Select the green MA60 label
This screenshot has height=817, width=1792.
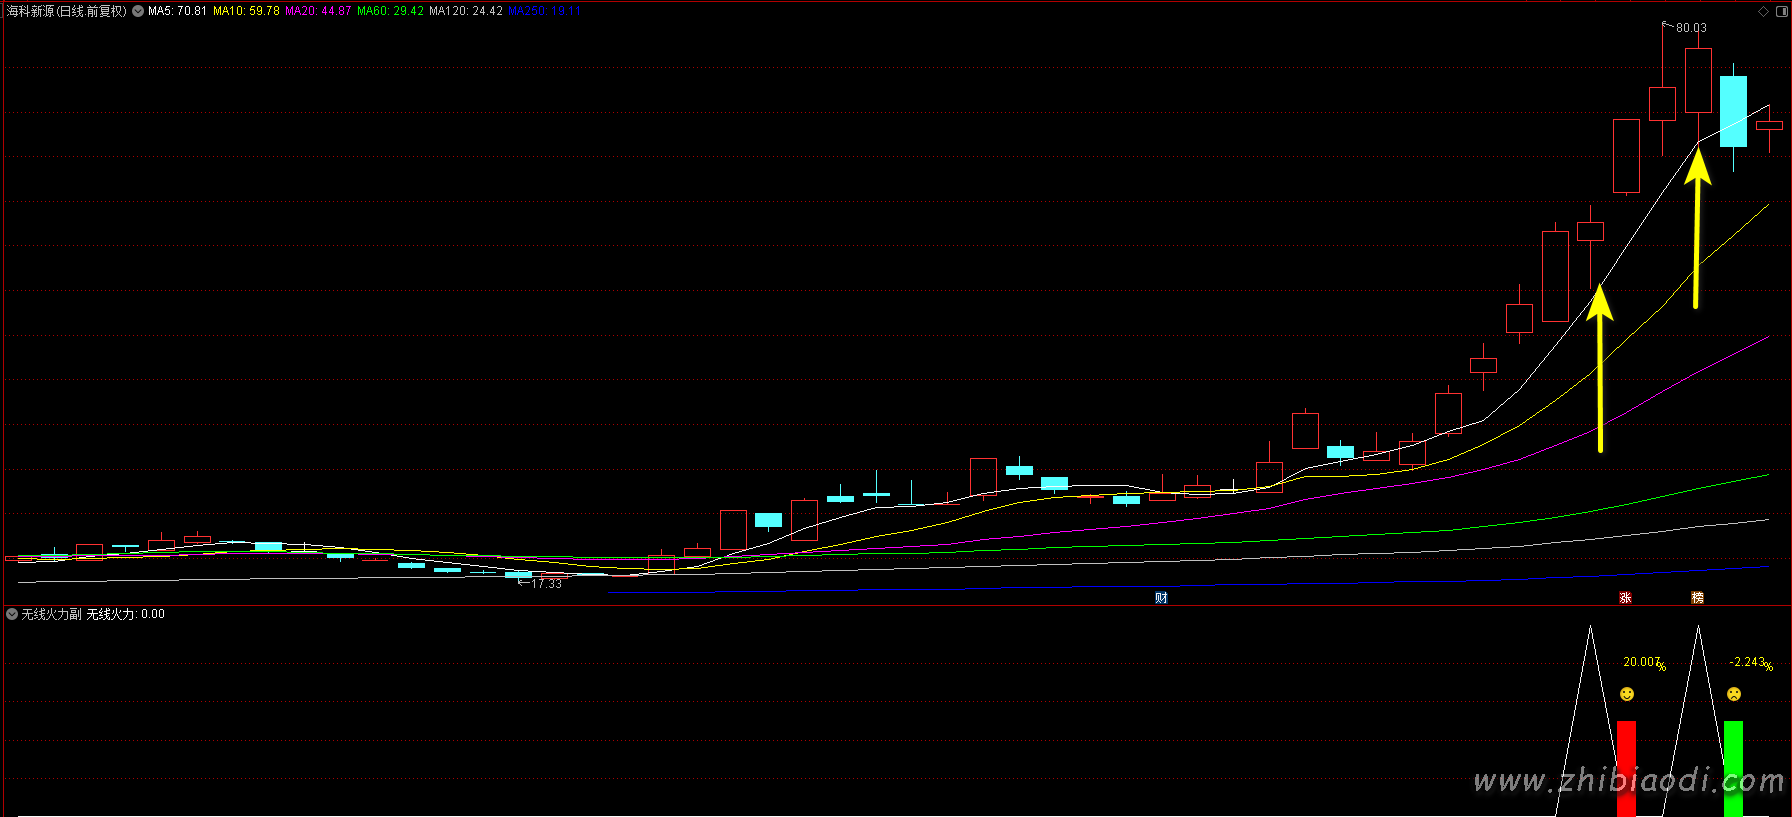click(x=390, y=12)
